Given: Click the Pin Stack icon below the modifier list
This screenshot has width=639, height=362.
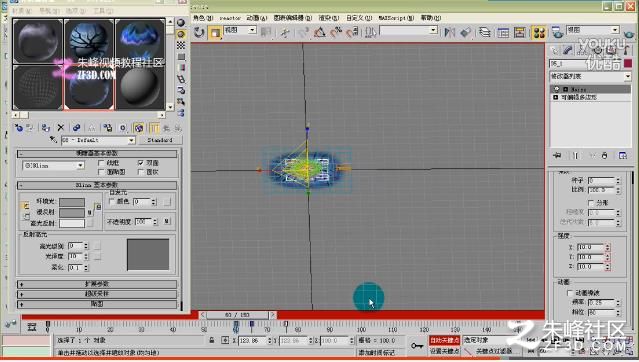Looking at the screenshot, I should tap(558, 155).
